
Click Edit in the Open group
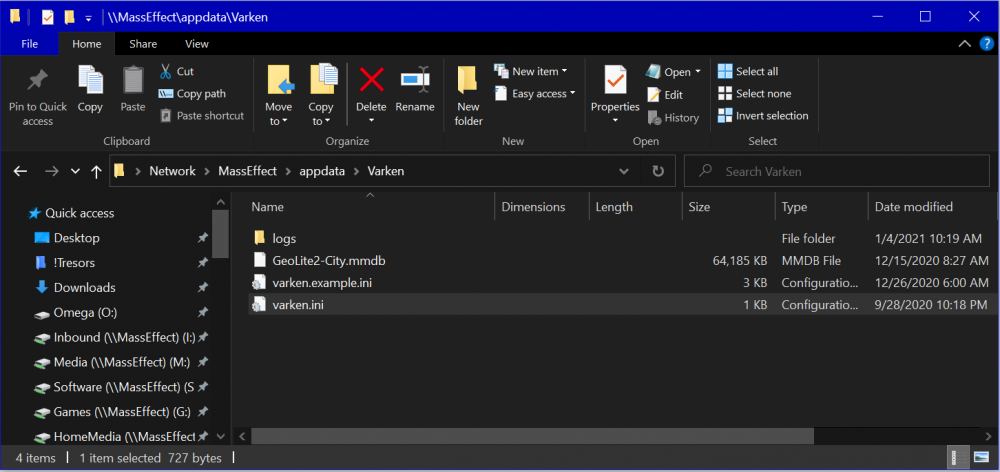coord(665,95)
